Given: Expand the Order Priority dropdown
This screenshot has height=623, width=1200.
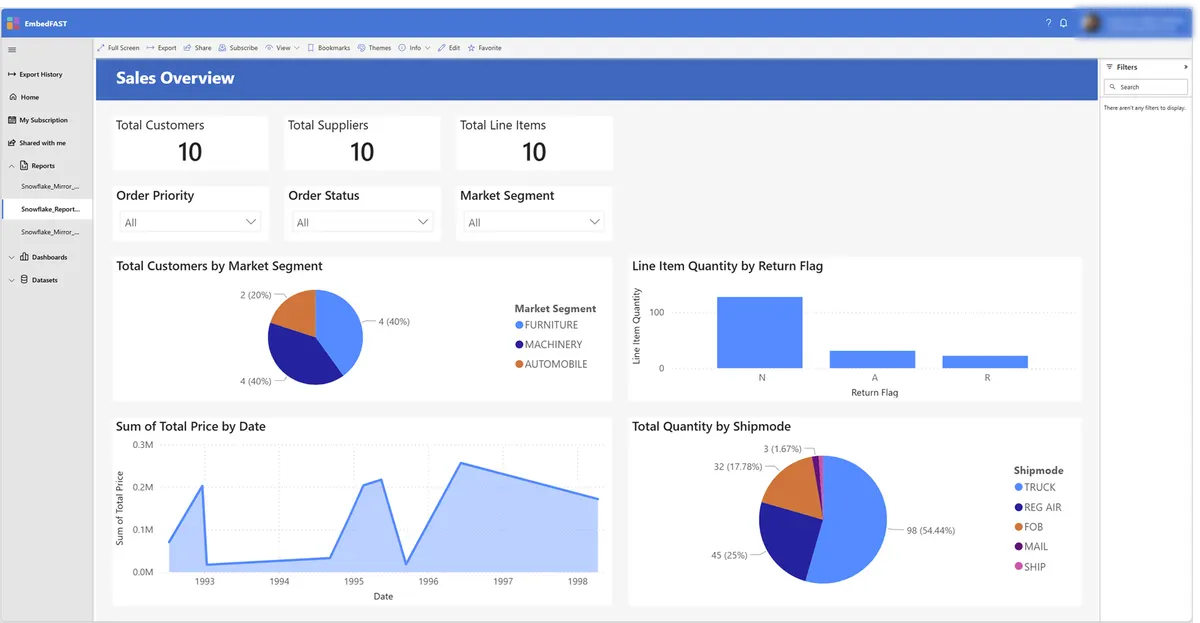Looking at the screenshot, I should [189, 222].
